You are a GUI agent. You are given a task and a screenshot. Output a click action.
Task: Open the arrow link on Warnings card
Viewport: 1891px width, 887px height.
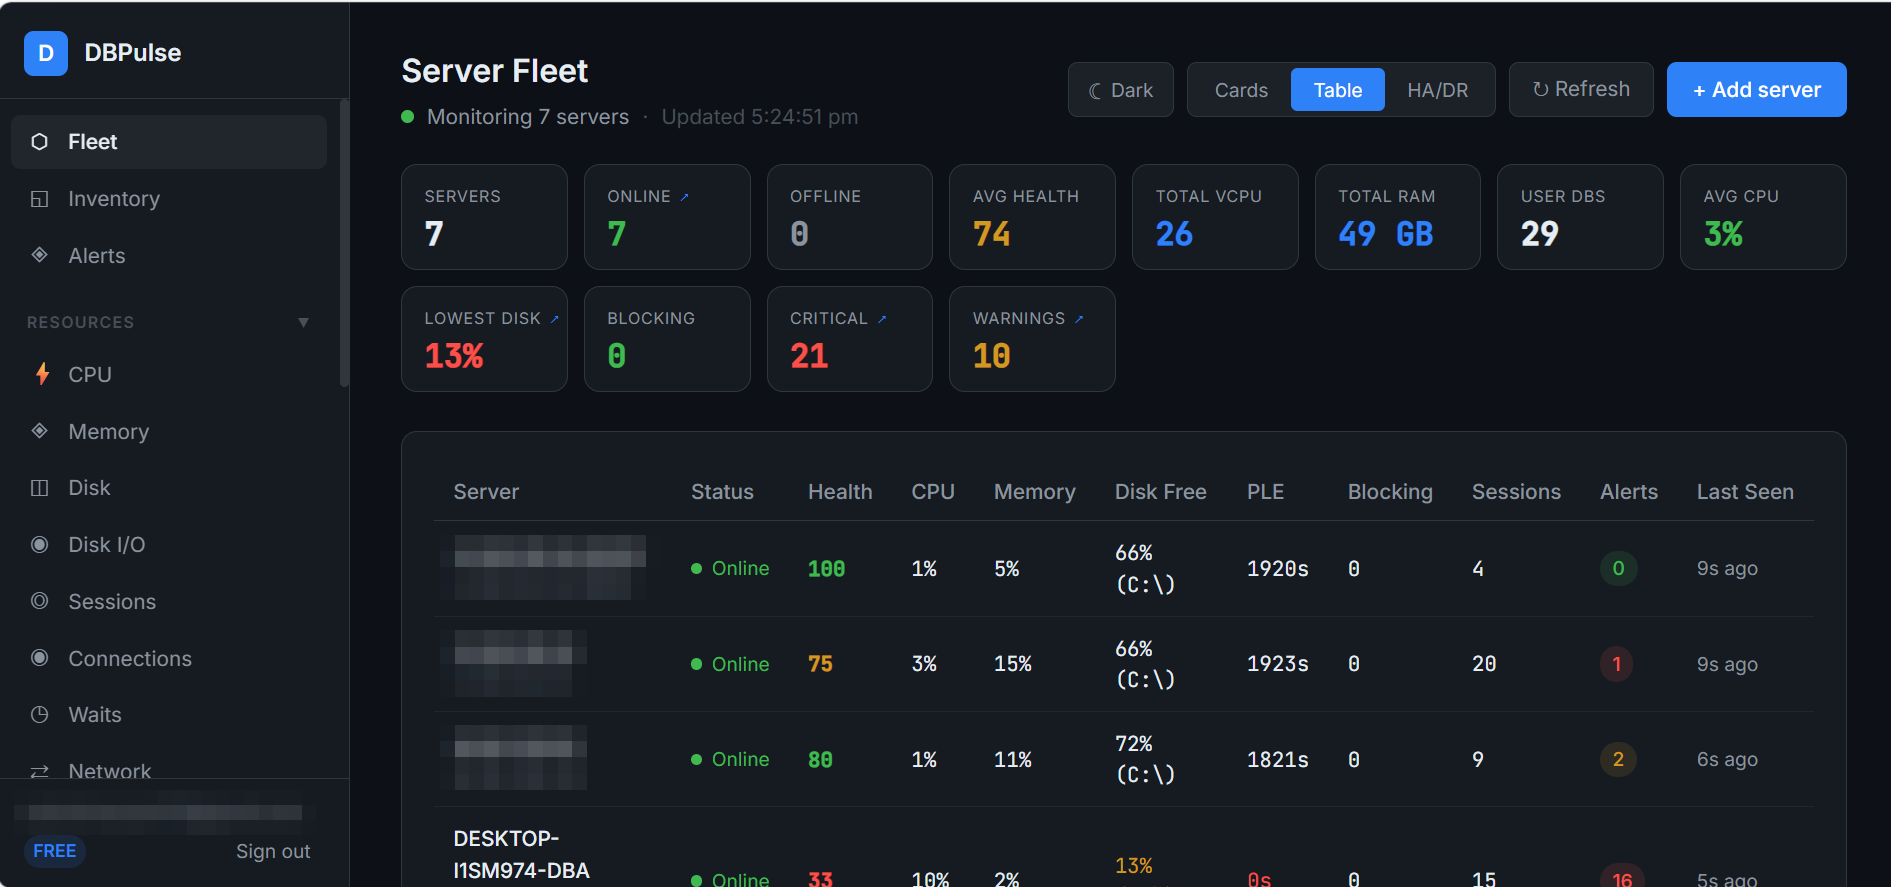[1079, 319]
